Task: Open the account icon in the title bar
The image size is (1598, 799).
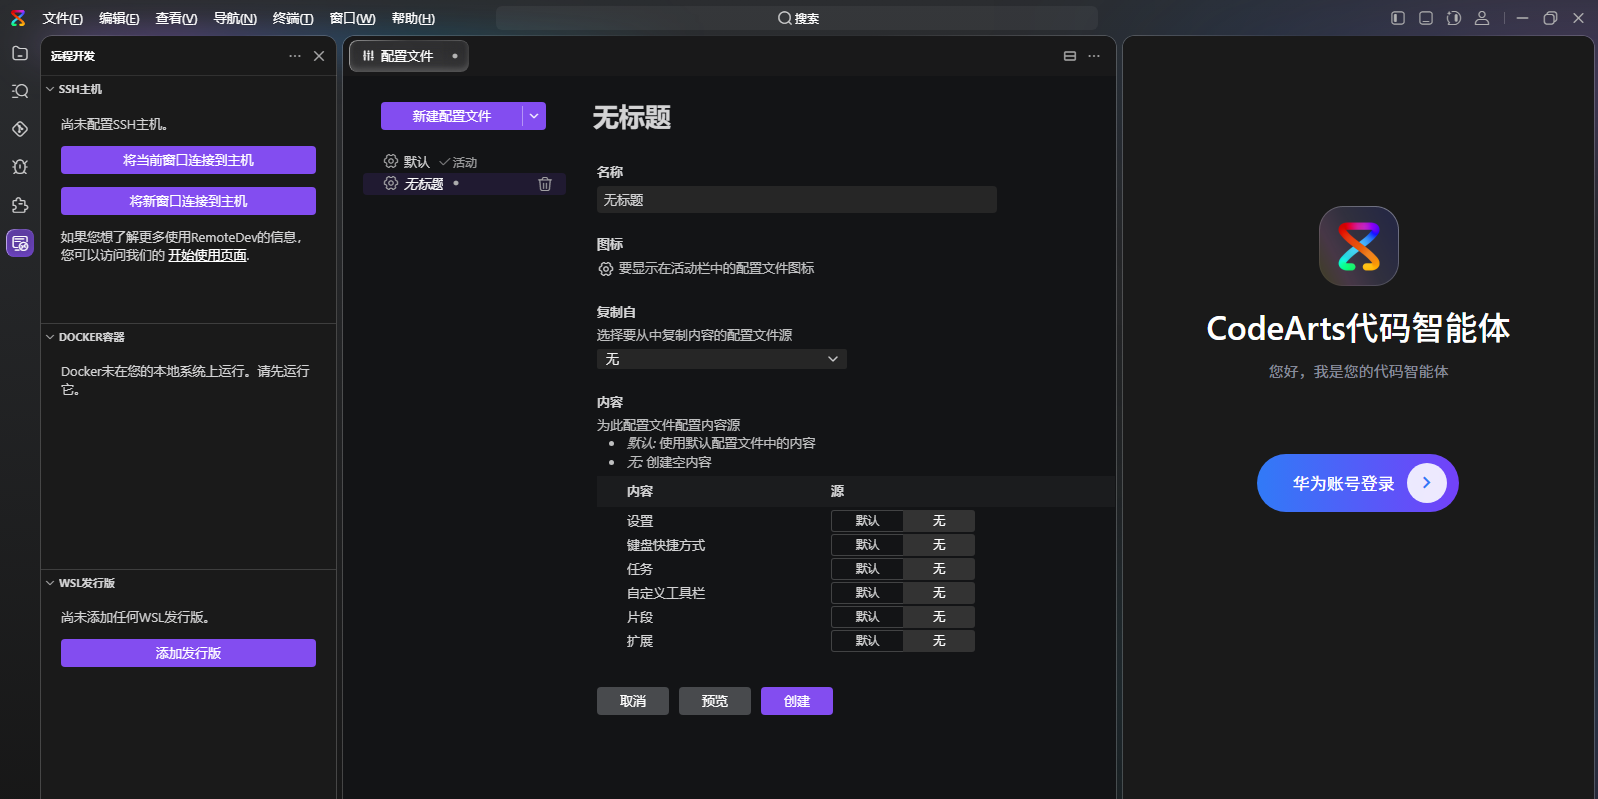Action: coord(1482,18)
